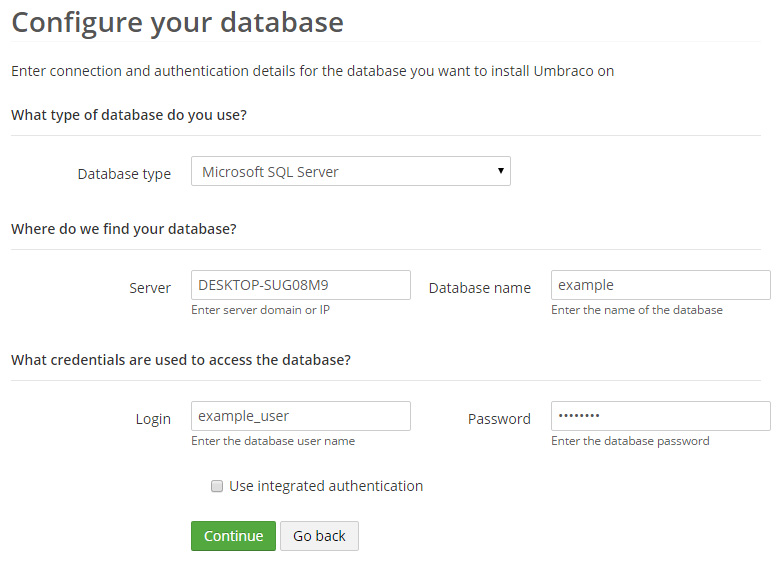Click the 'Enter the name of the database' hint
Viewport: 781px width, 566px height.
point(636,310)
